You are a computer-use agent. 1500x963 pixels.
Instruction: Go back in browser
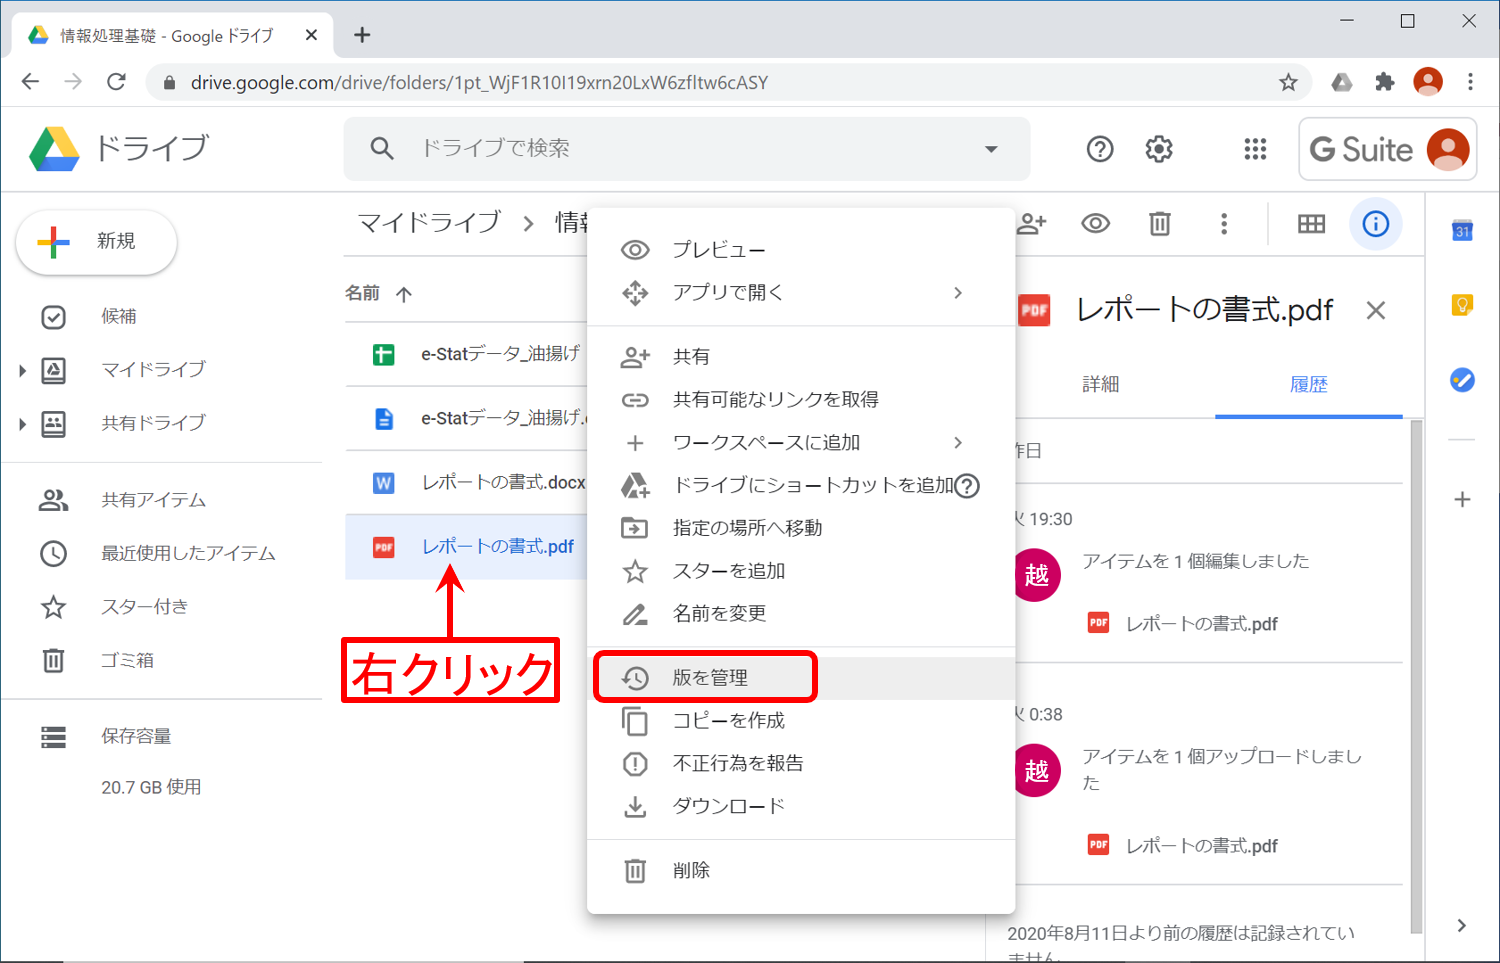point(31,82)
